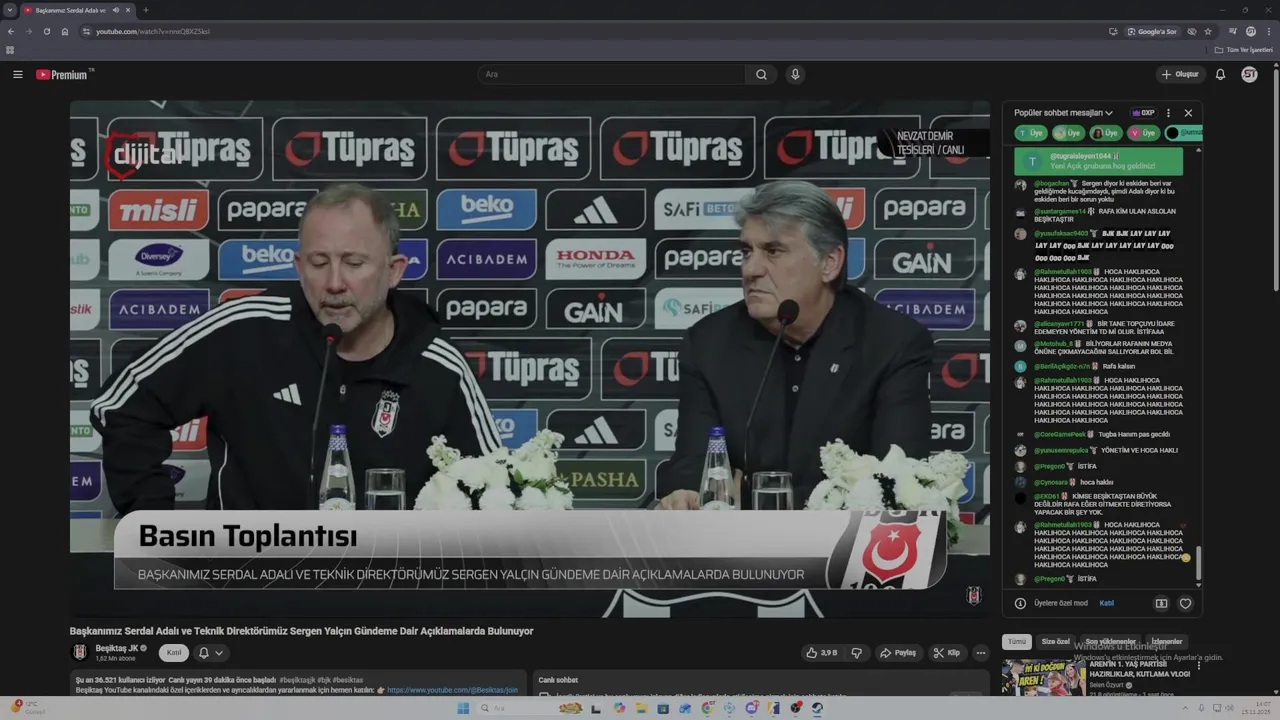Select Son yüklenenler filter chip
1280x720 pixels.
pyautogui.click(x=1110, y=641)
